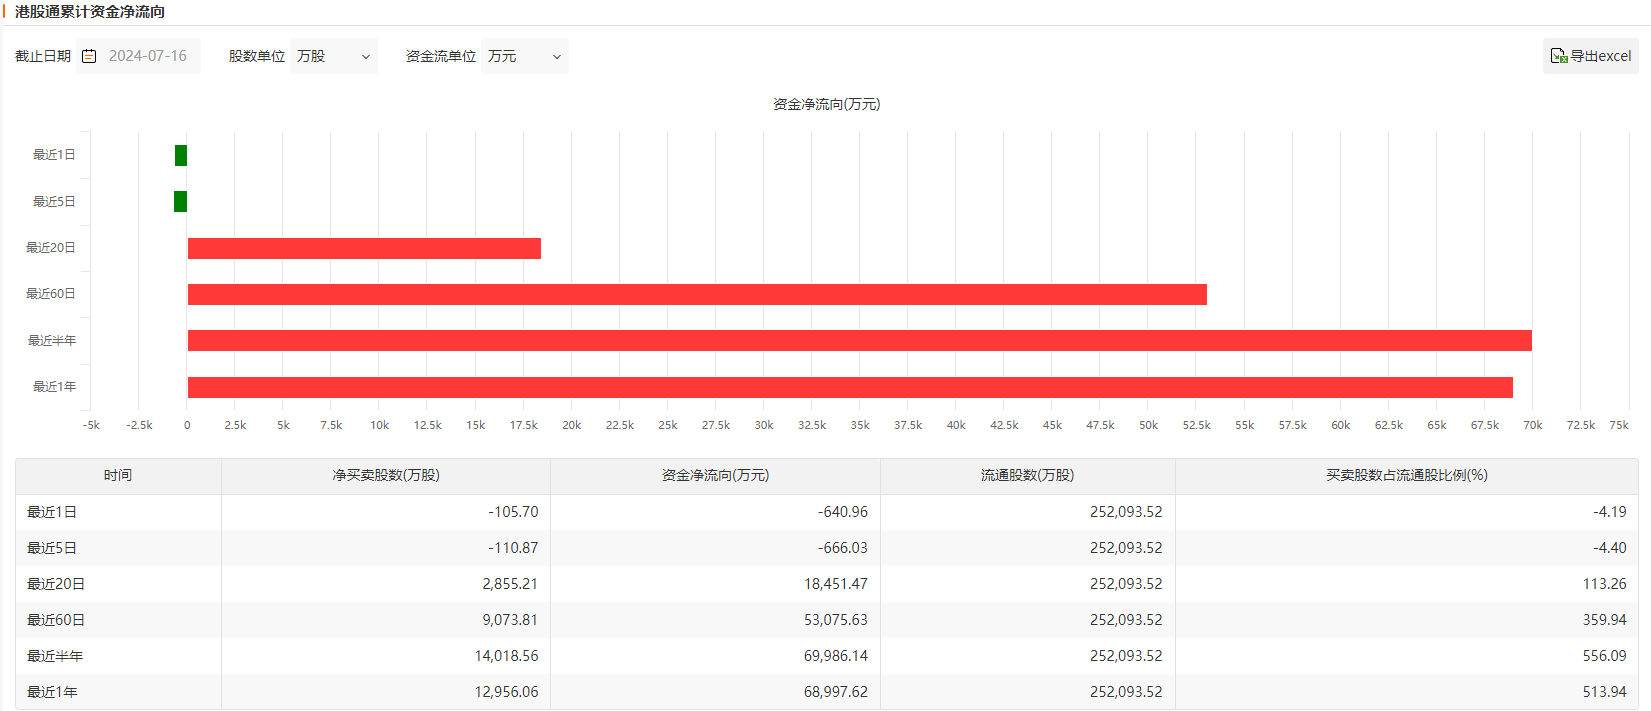This screenshot has height=711, width=1651.
Task: Click the 18,451.47 net flow cell
Action: point(715,584)
